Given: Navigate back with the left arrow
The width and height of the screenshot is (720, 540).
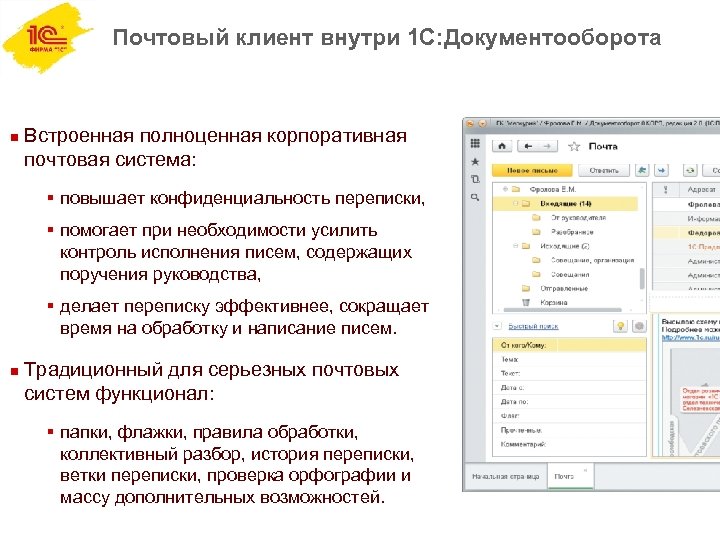Looking at the screenshot, I should (x=528, y=146).
